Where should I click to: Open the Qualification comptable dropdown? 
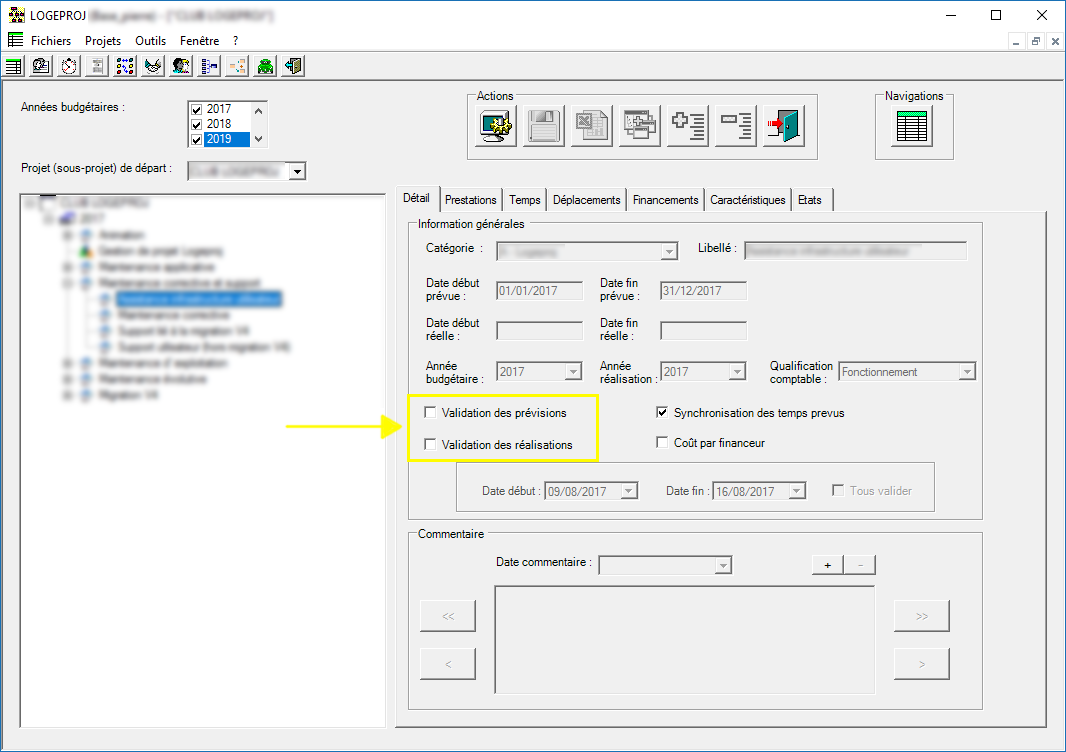(x=967, y=372)
